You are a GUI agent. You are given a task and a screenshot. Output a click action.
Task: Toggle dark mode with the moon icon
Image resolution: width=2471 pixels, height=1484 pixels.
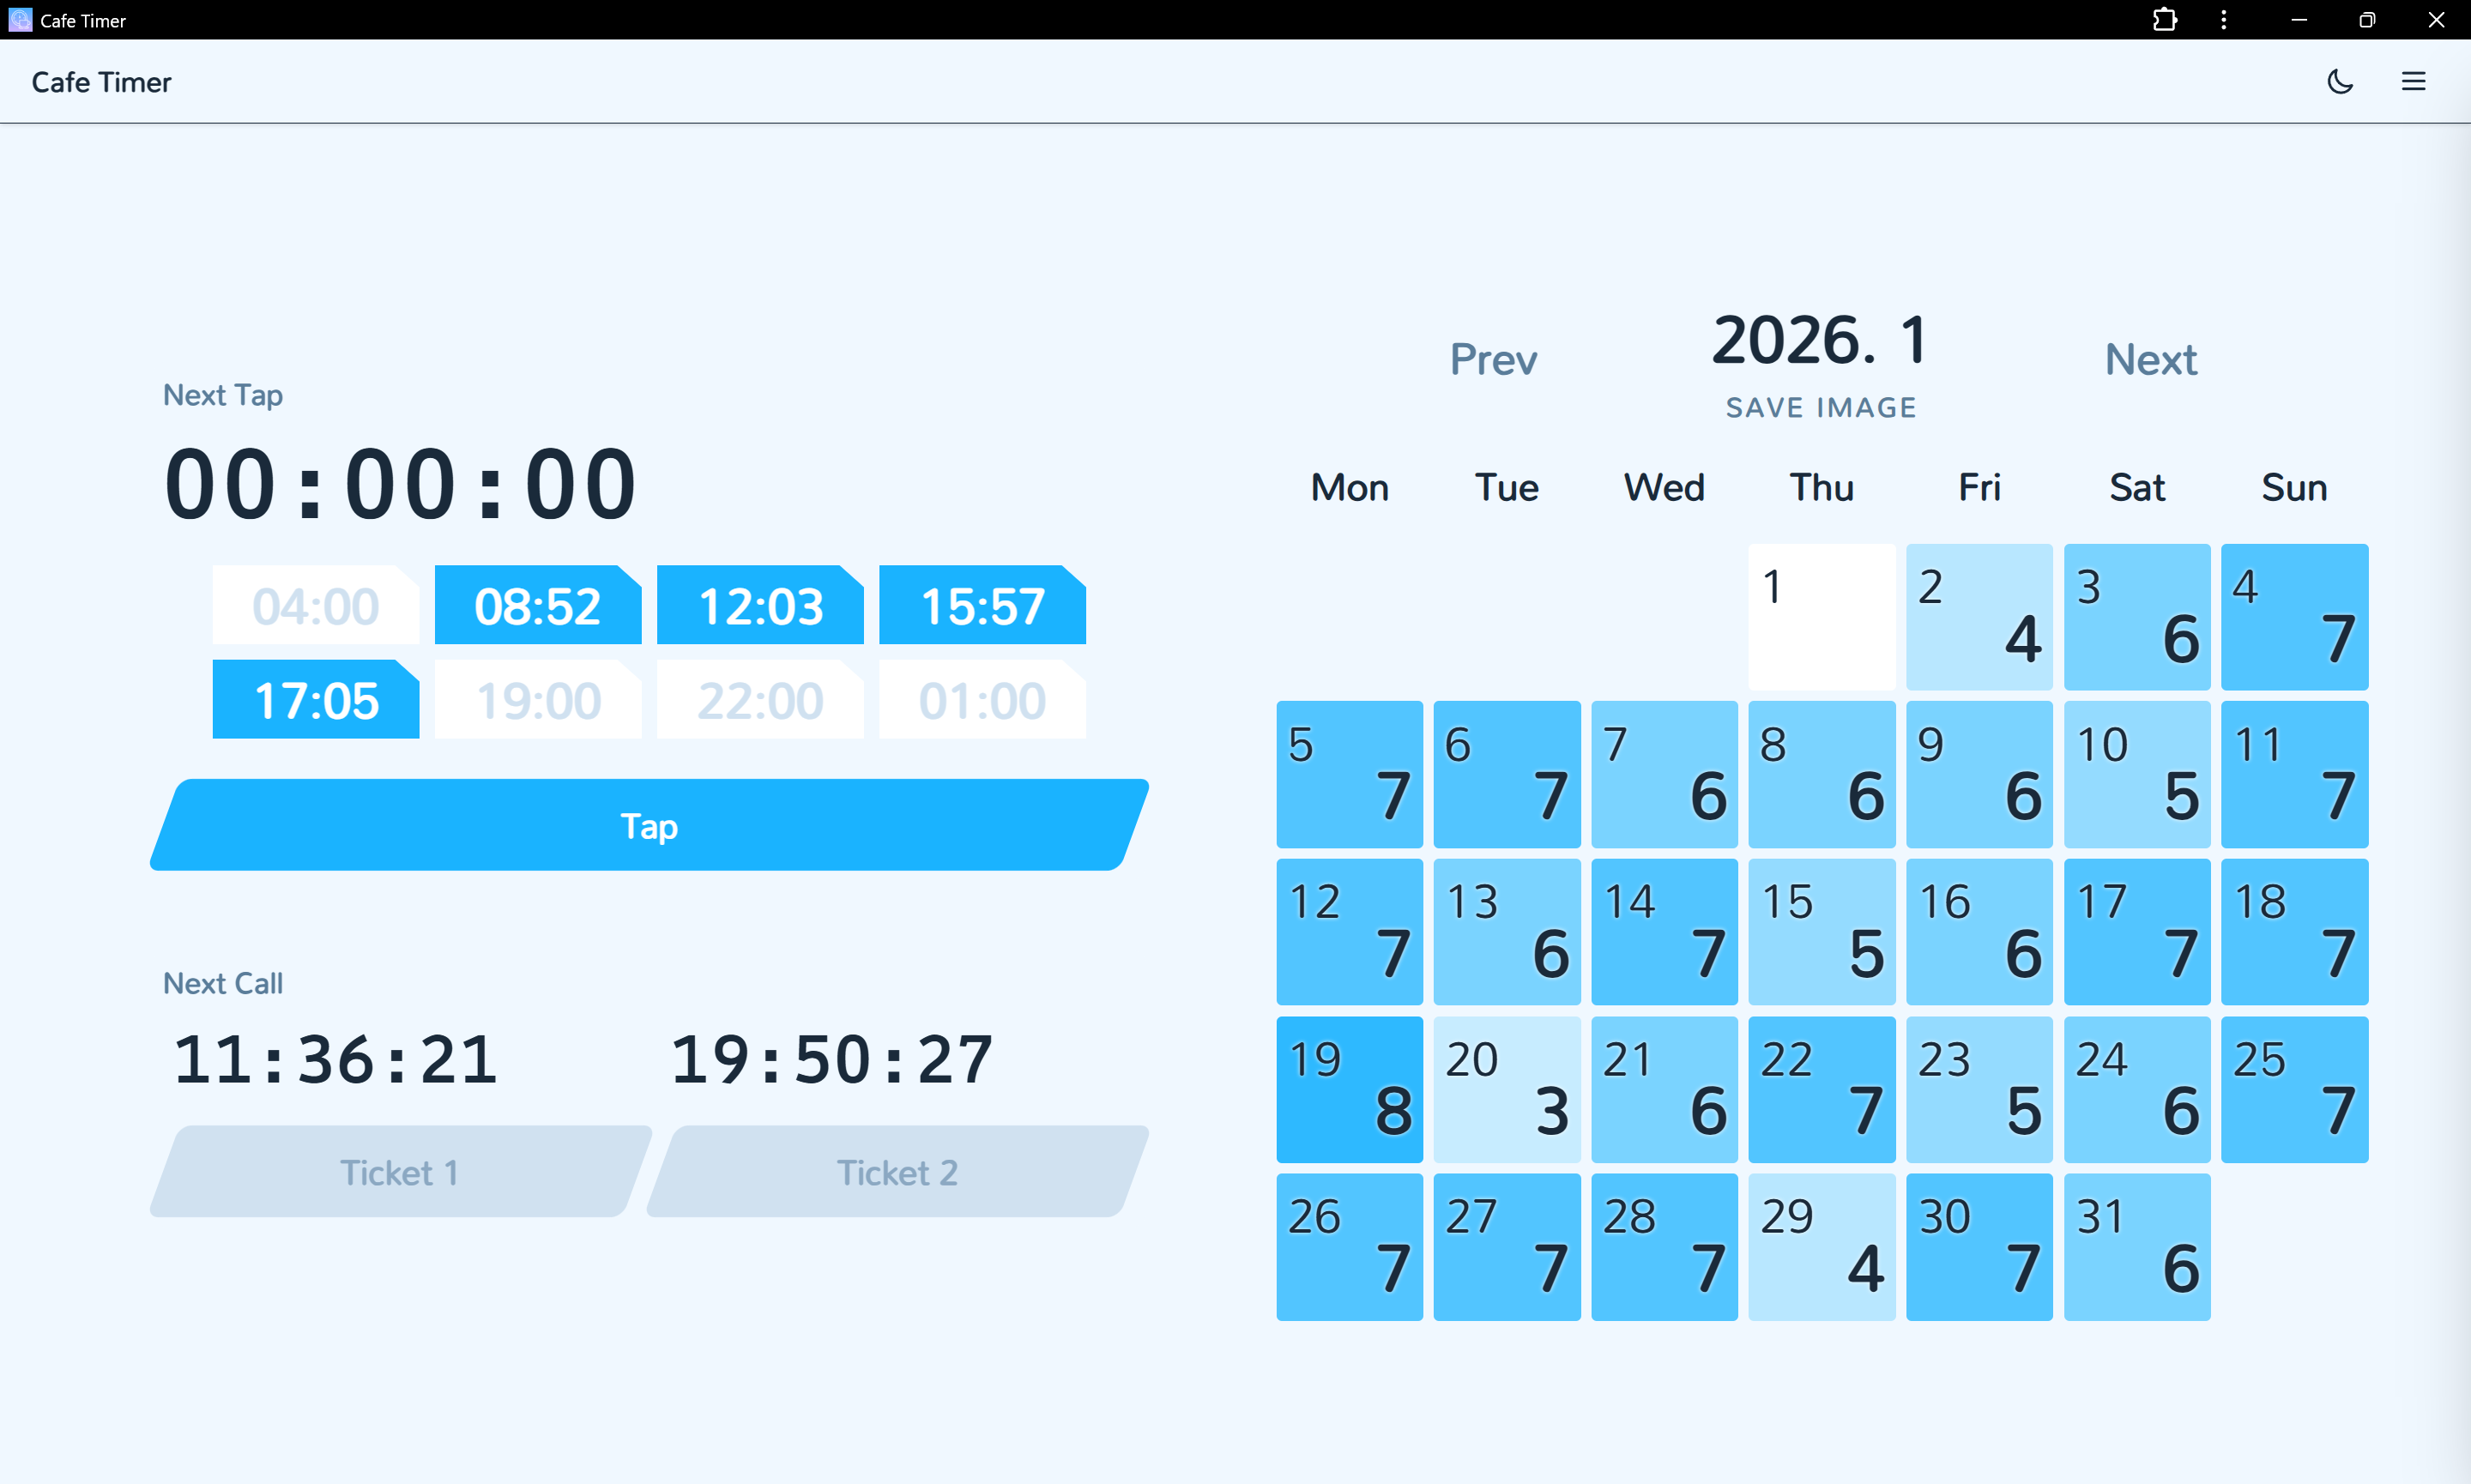pyautogui.click(x=2340, y=82)
